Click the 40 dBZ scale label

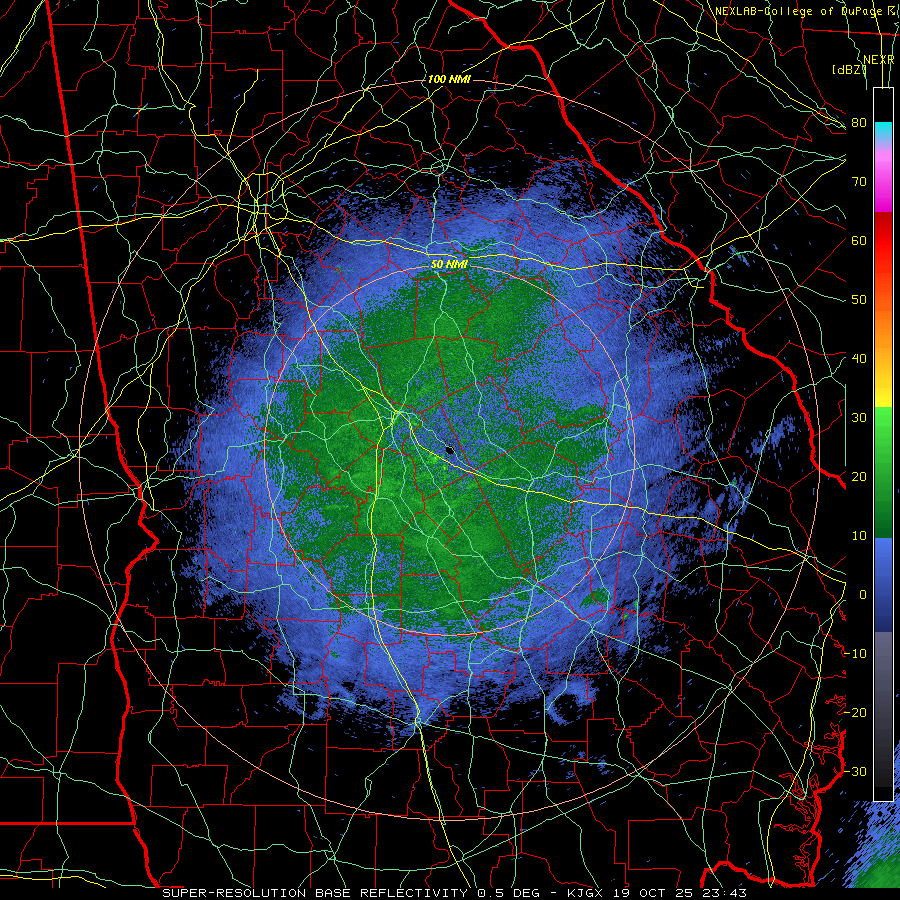click(x=859, y=359)
